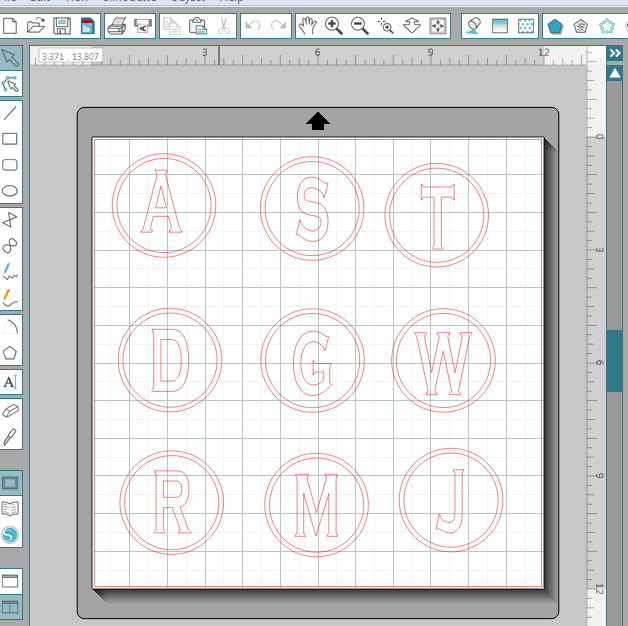Open the dotted pentagon icon panel
The width and height of the screenshot is (628, 626).
tap(607, 26)
